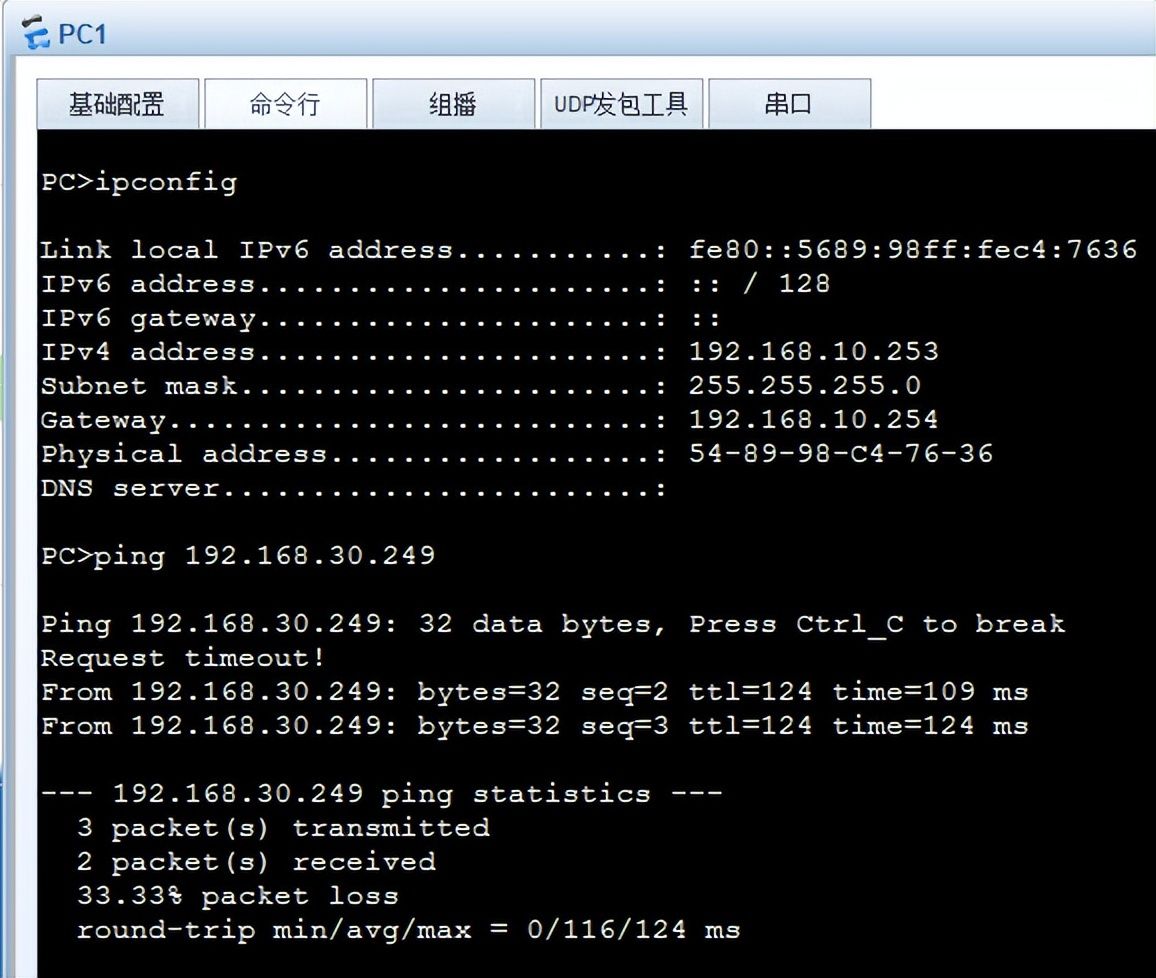1156x978 pixels.
Task: Click the IPv4 address 192.168.10.253
Action: coord(813,352)
